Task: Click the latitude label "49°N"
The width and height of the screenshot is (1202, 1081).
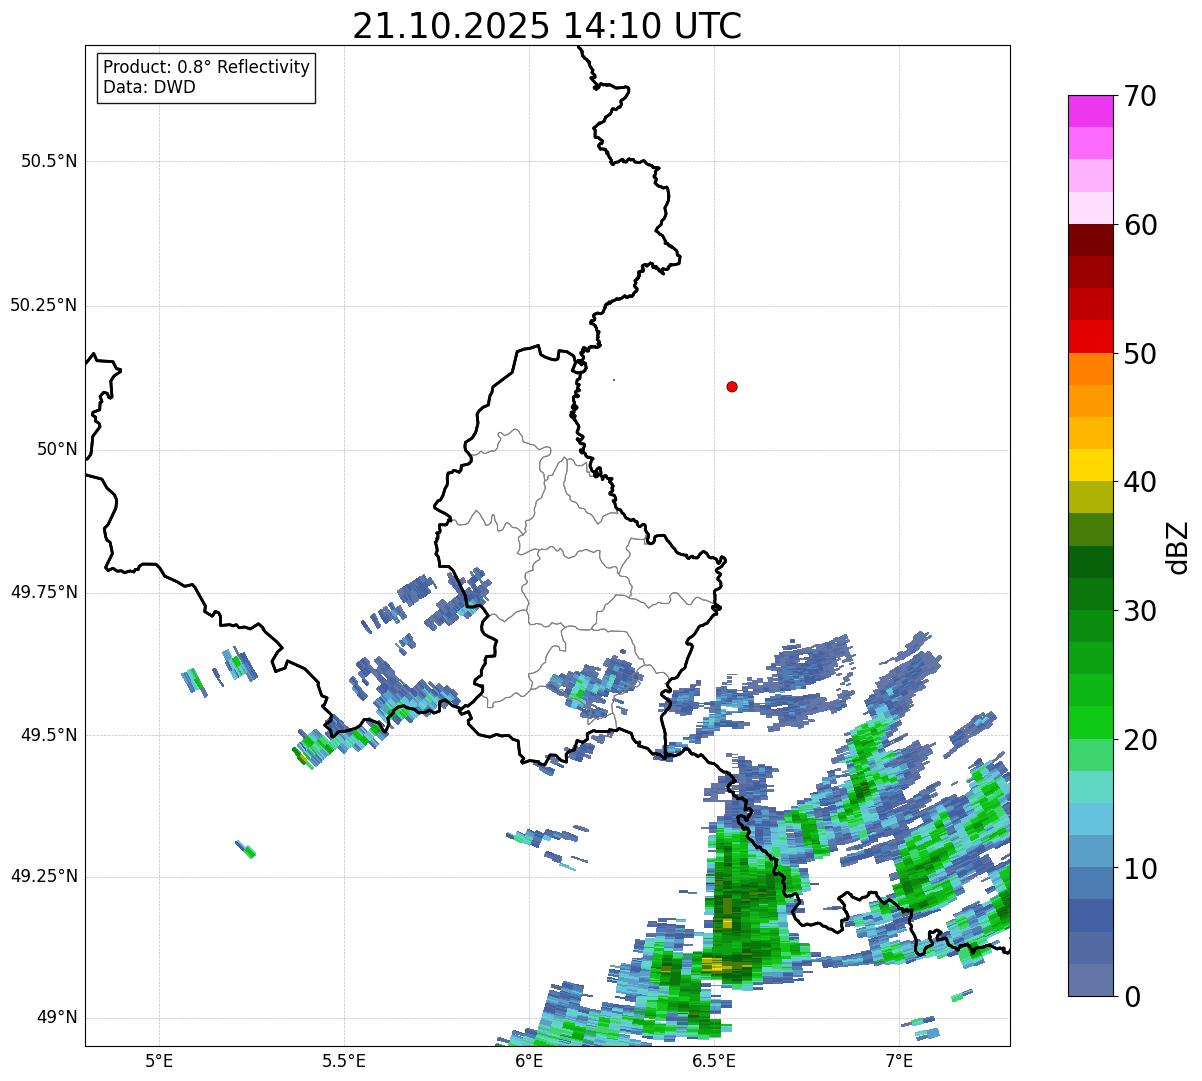Action: pyautogui.click(x=57, y=1018)
